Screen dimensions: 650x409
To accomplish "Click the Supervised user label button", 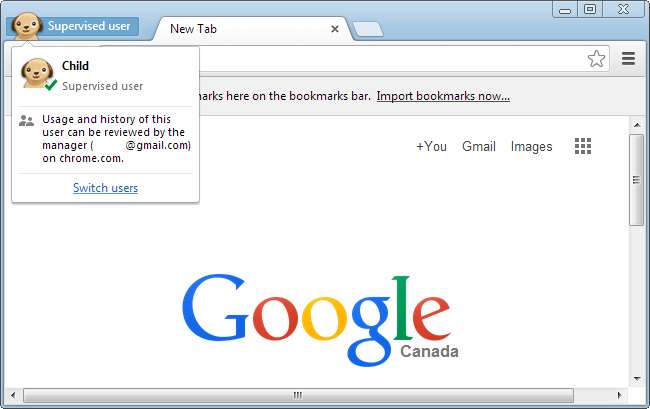I will coord(89,26).
